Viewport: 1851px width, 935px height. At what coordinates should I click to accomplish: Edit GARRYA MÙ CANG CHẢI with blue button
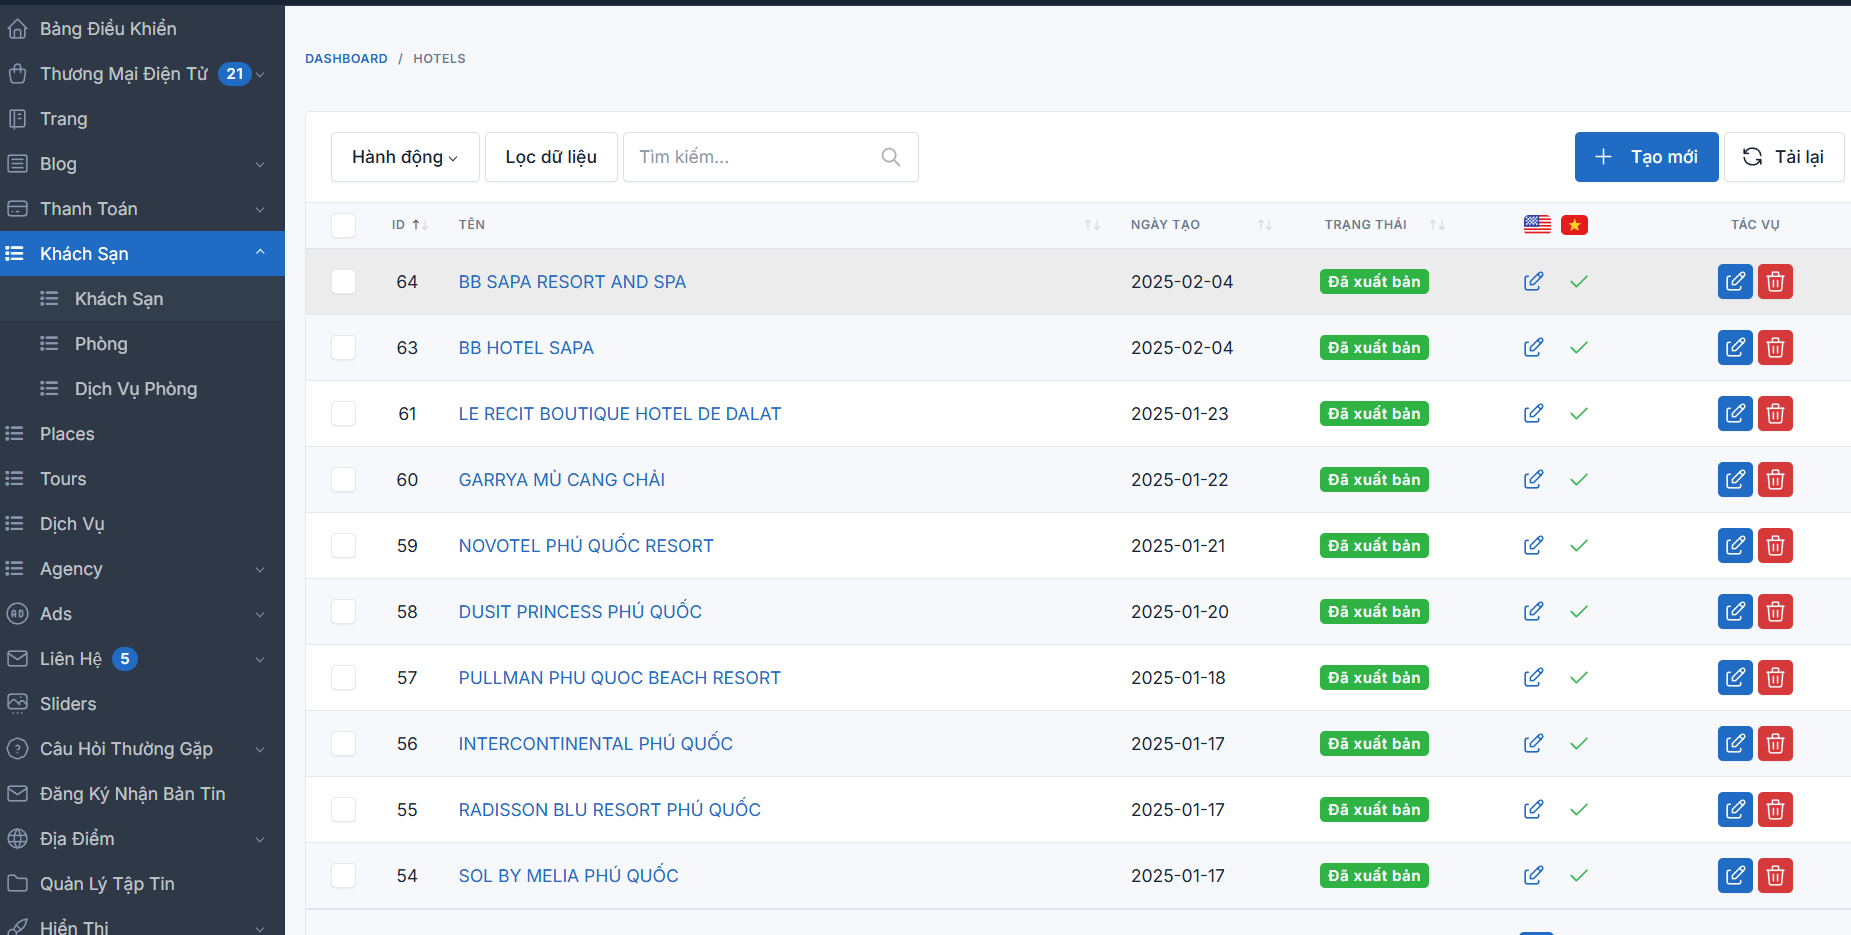point(1735,480)
